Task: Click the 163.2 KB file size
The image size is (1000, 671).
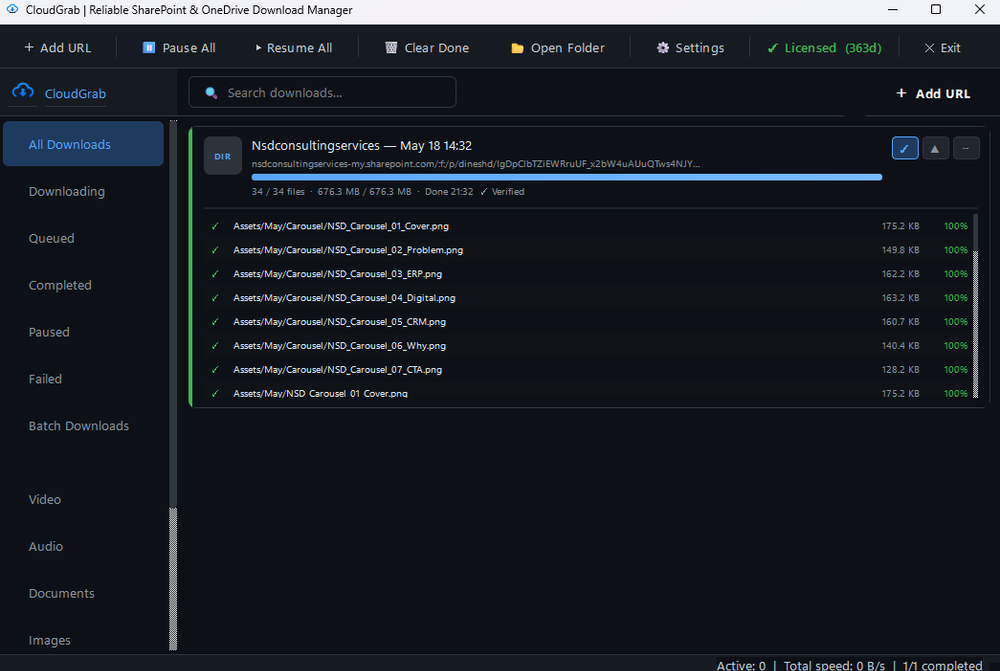Action: pyautogui.click(x=901, y=298)
